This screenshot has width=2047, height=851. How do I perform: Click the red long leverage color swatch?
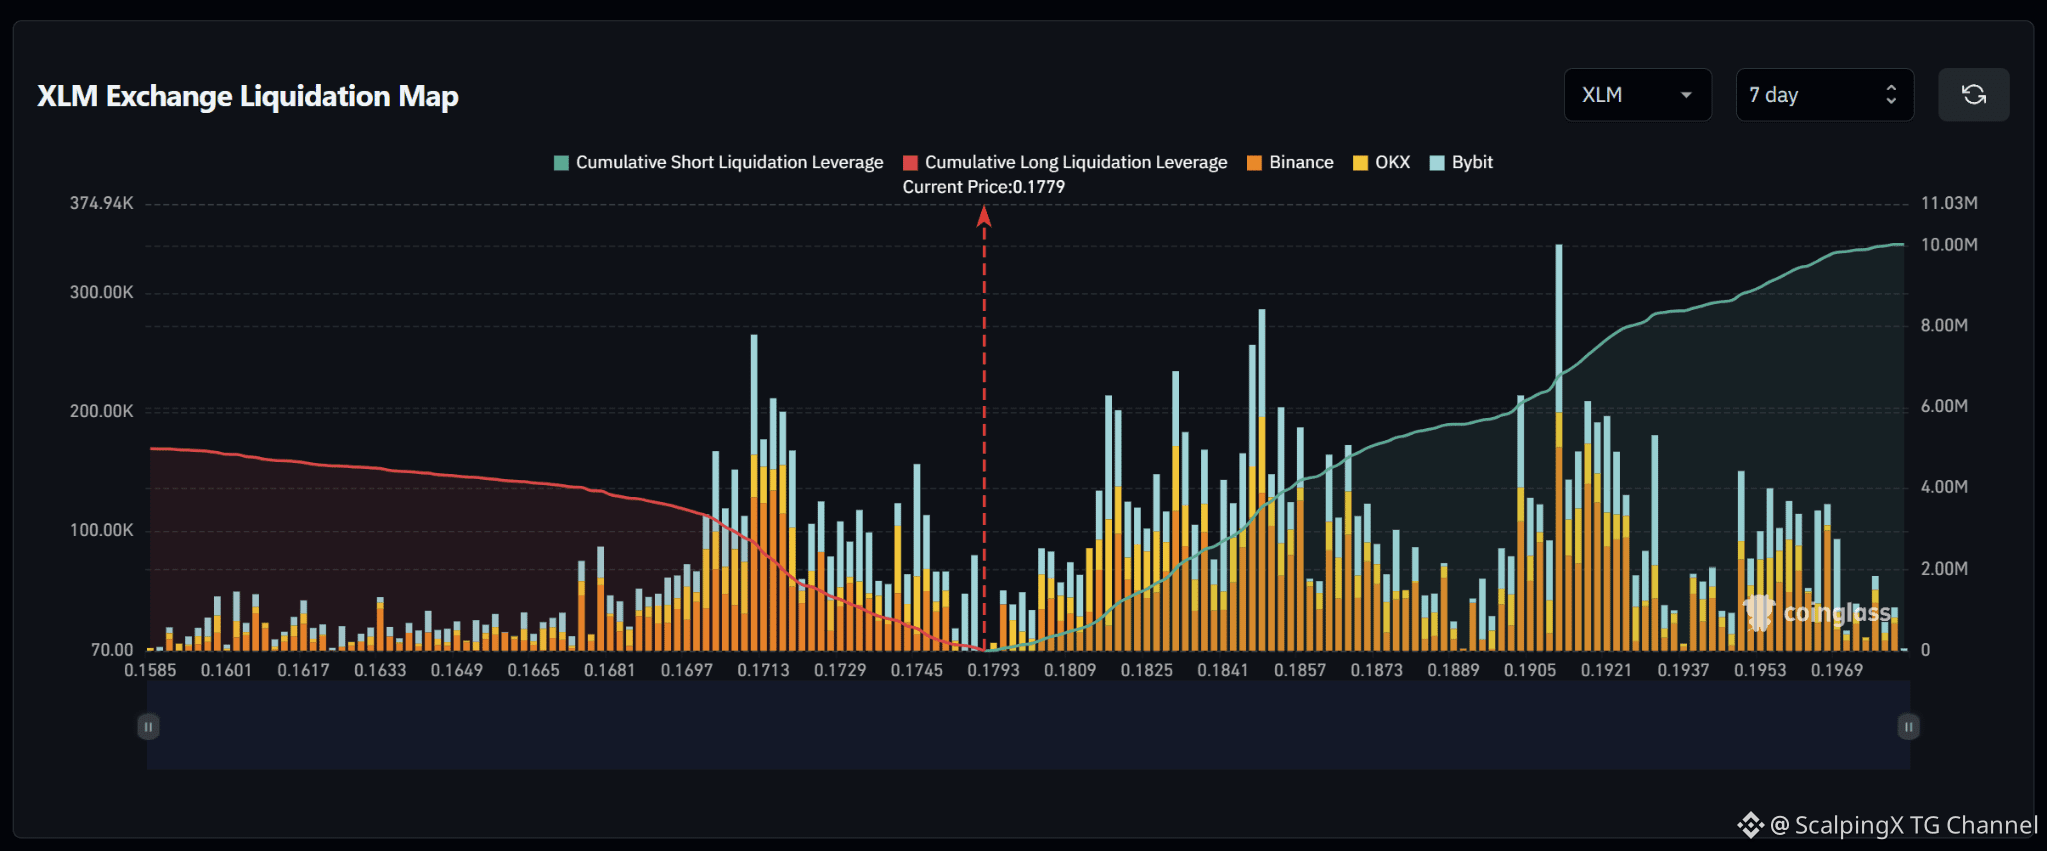[910, 163]
